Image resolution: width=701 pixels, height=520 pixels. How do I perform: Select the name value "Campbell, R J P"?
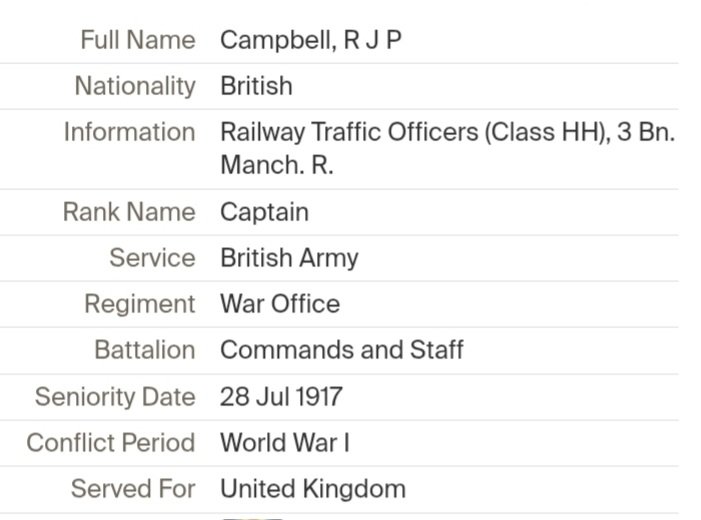tap(311, 40)
